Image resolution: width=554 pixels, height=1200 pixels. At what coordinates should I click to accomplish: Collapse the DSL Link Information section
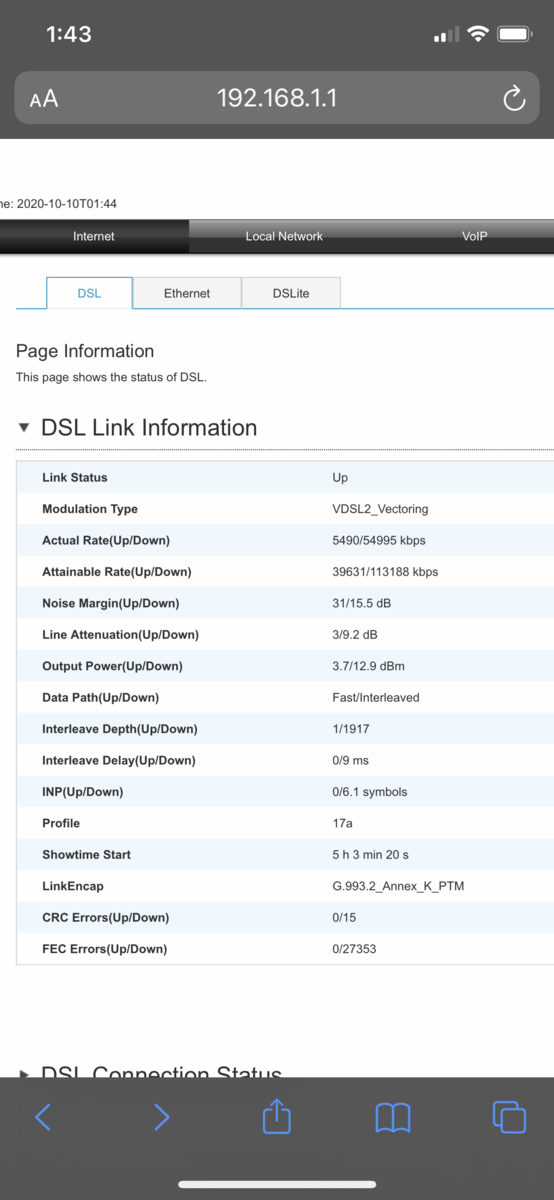(25, 428)
